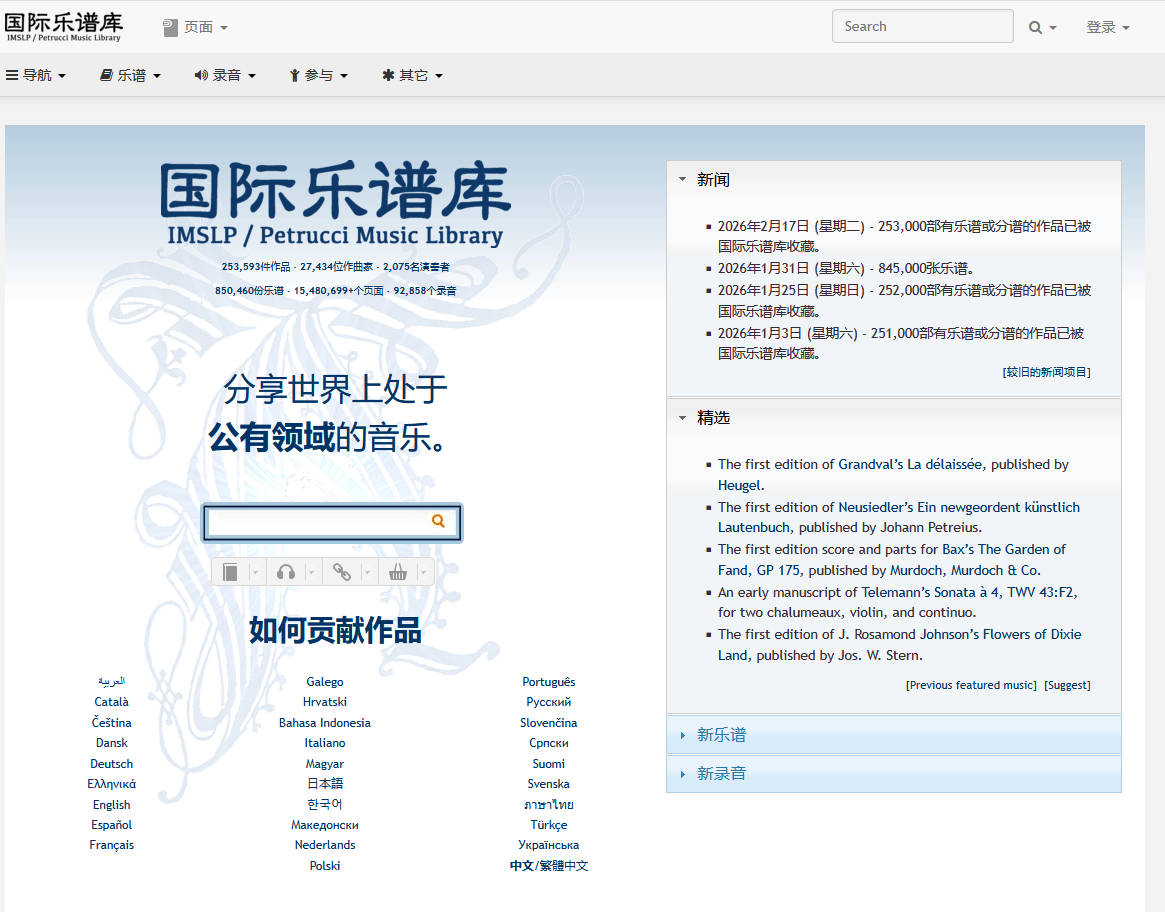Open the 参与 menu
This screenshot has height=912, width=1165.
point(318,74)
